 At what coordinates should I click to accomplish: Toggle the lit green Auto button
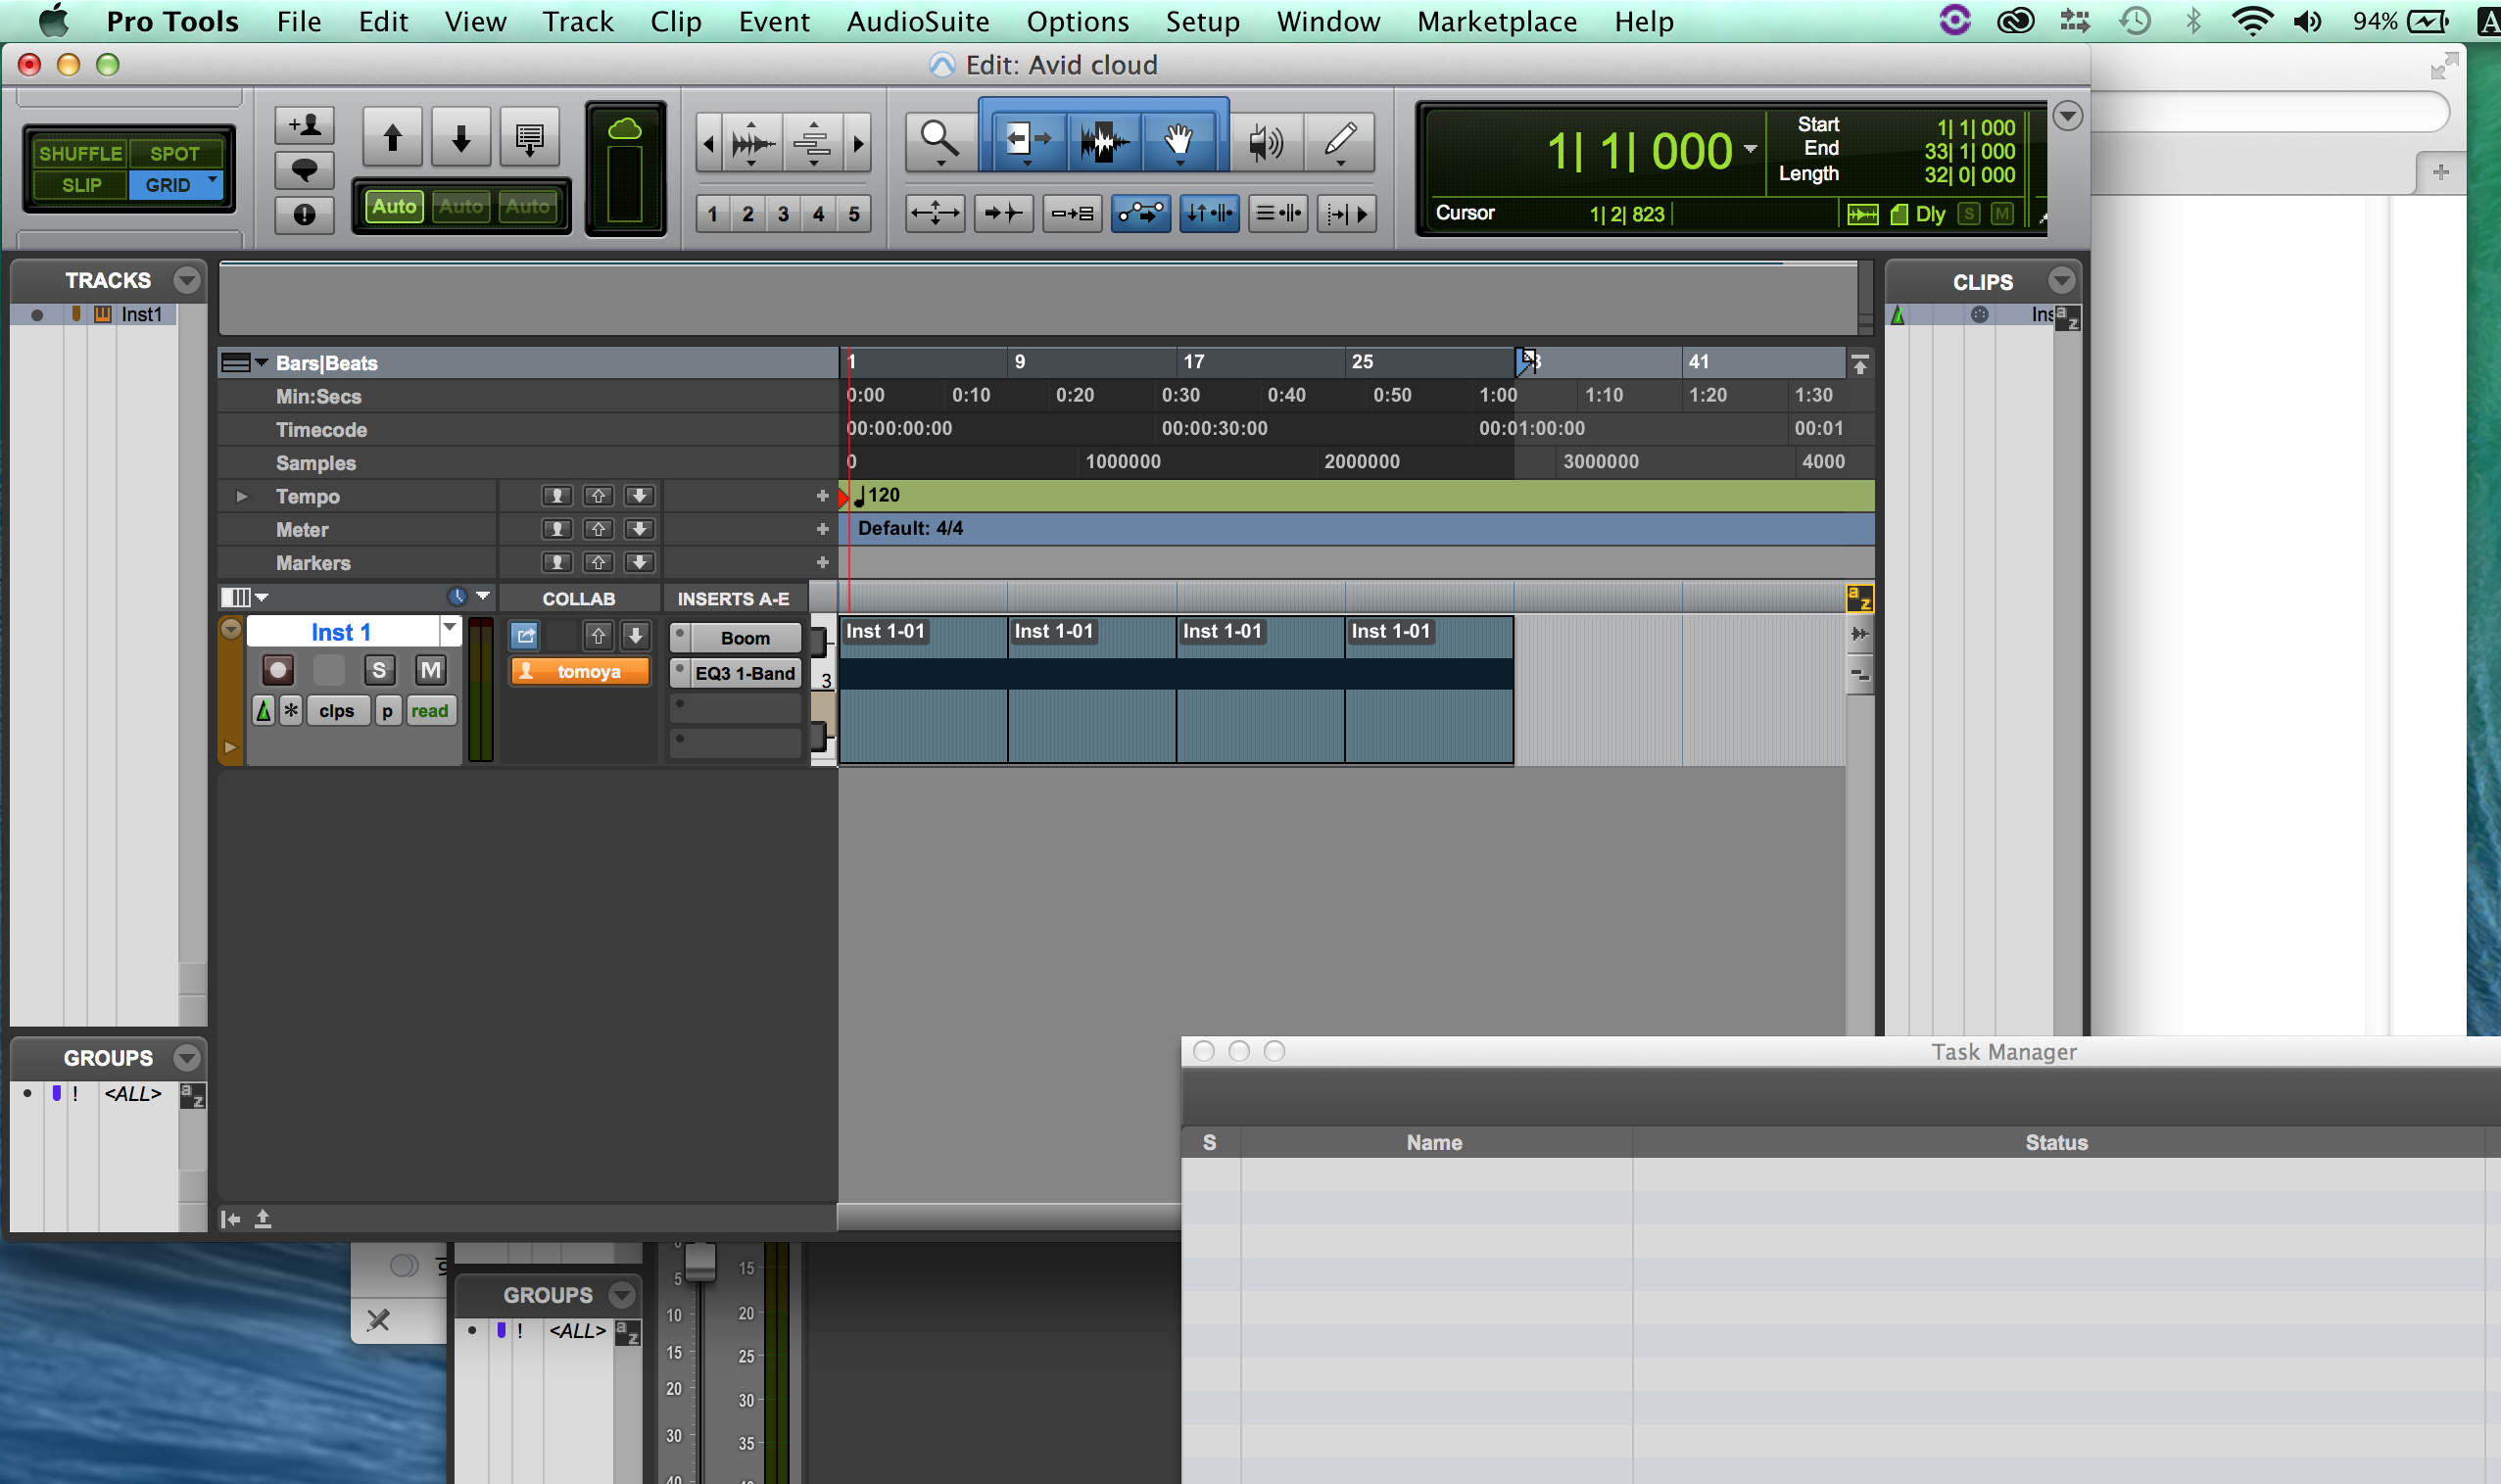coord(394,206)
